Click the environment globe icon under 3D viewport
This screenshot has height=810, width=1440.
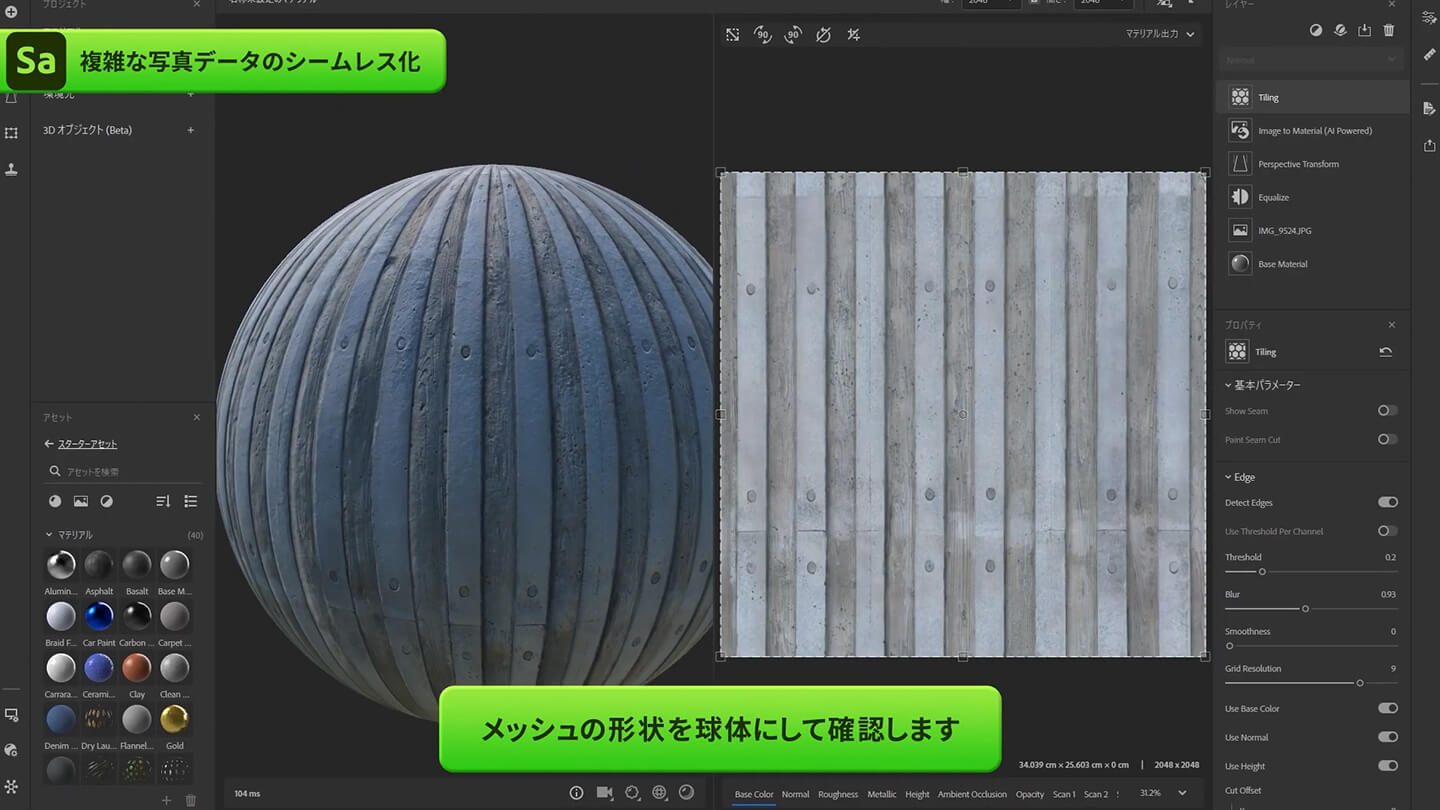point(659,793)
